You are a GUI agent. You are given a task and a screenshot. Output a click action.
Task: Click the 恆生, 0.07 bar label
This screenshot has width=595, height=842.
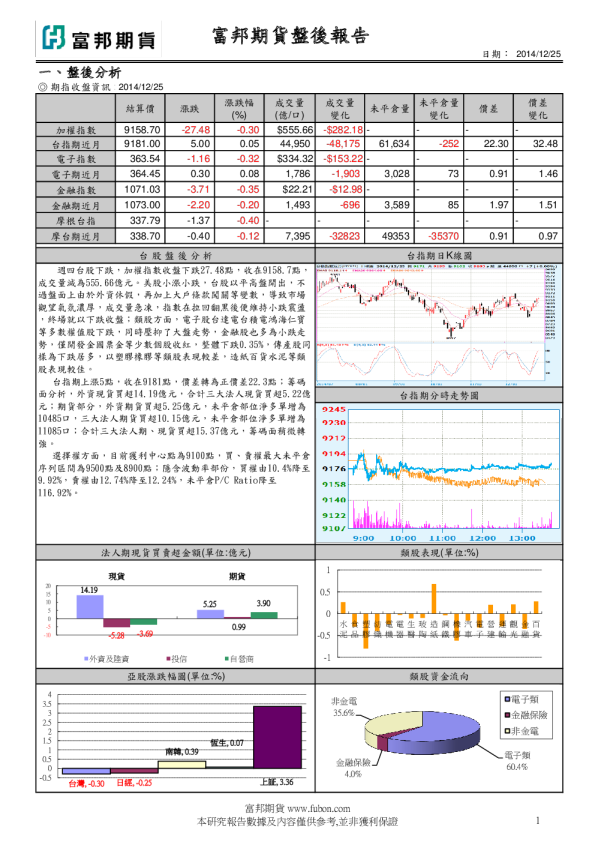click(227, 743)
